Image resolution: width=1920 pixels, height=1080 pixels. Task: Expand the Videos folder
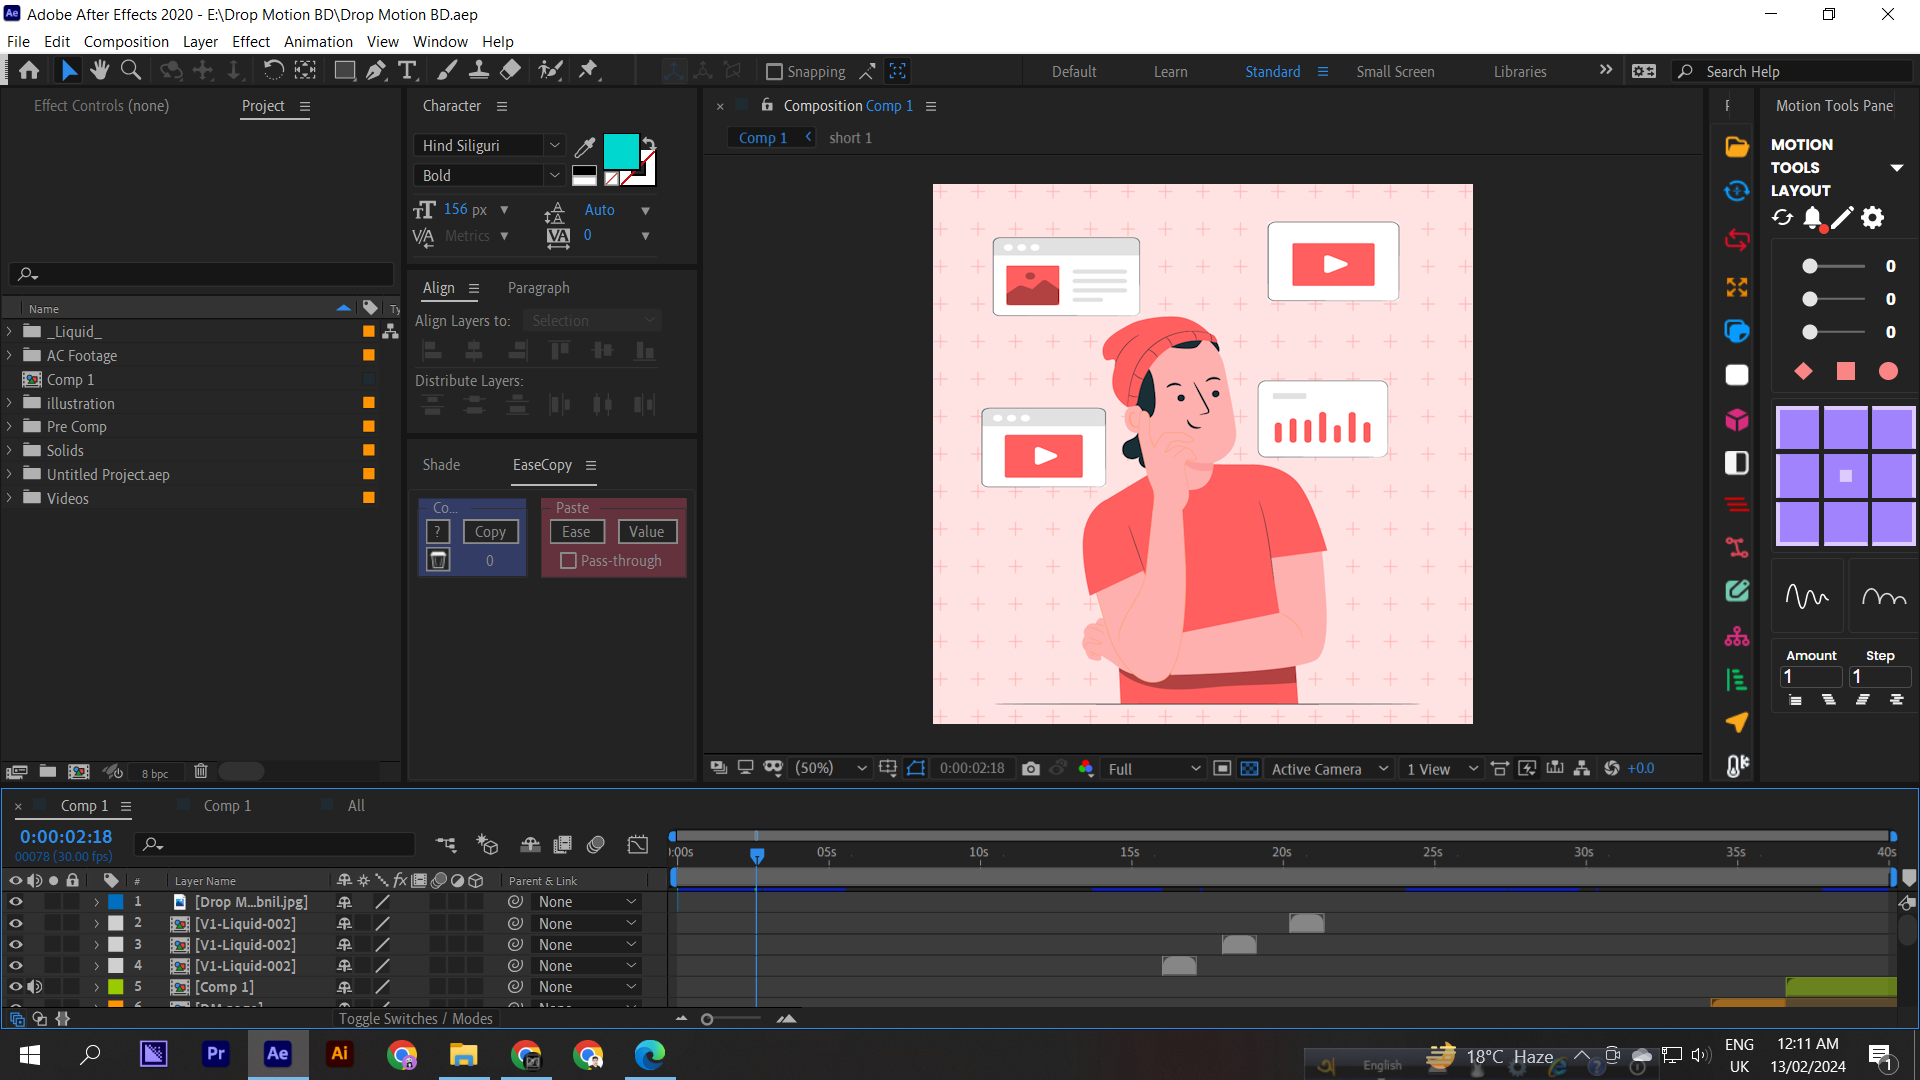9,498
